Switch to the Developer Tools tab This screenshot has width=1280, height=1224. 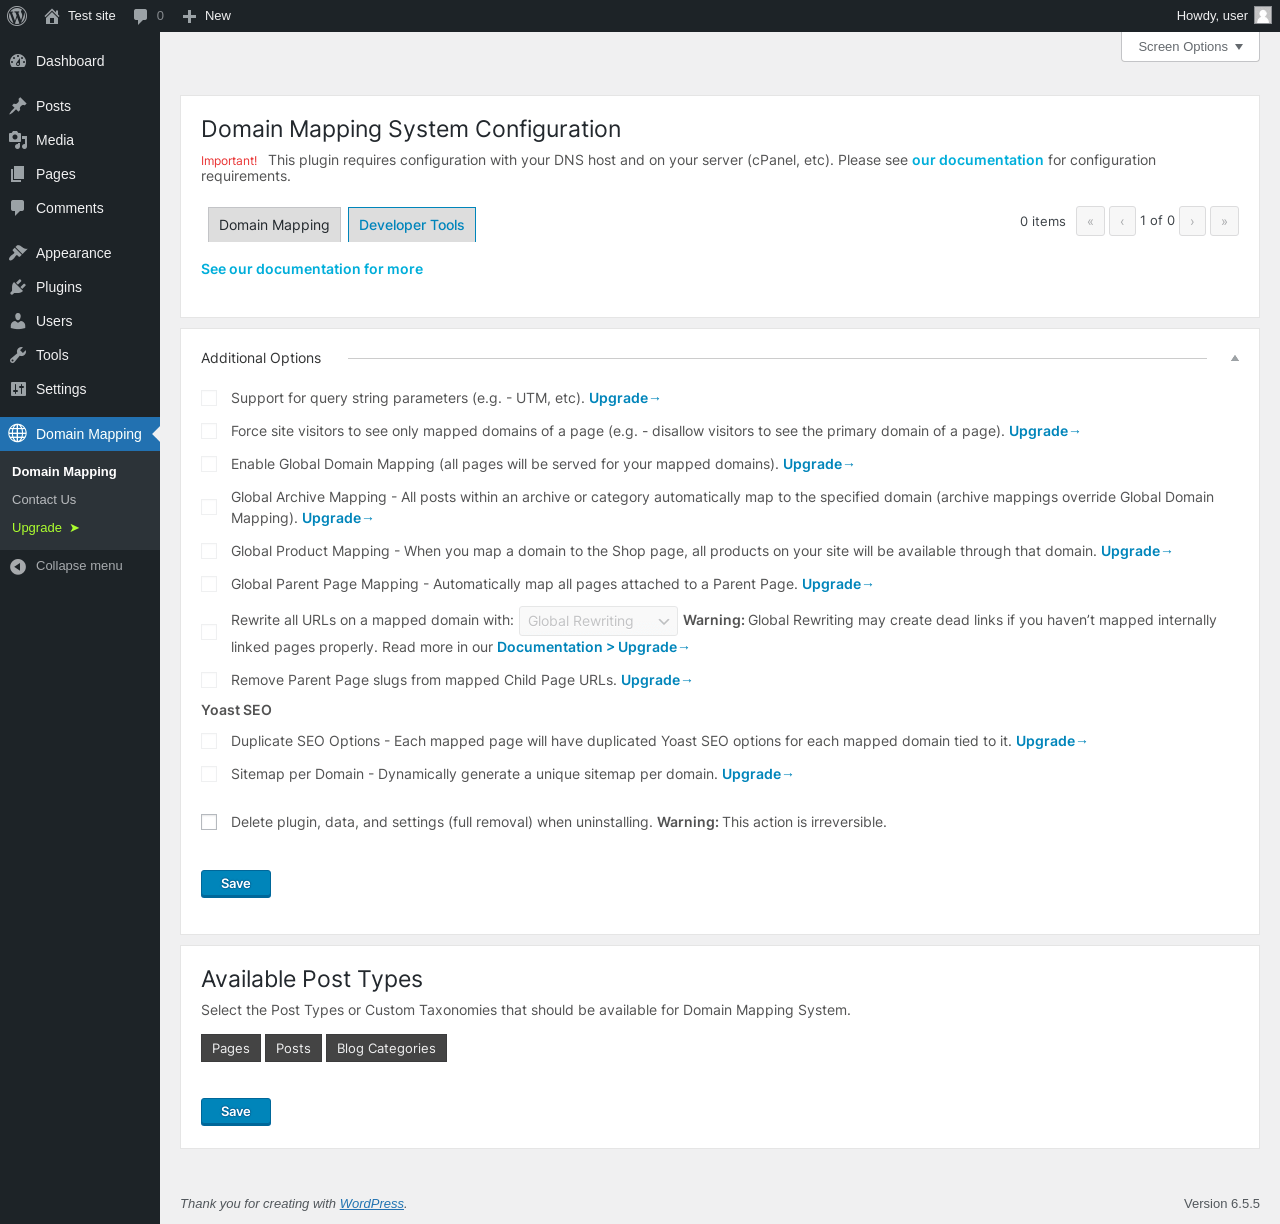[x=411, y=225]
